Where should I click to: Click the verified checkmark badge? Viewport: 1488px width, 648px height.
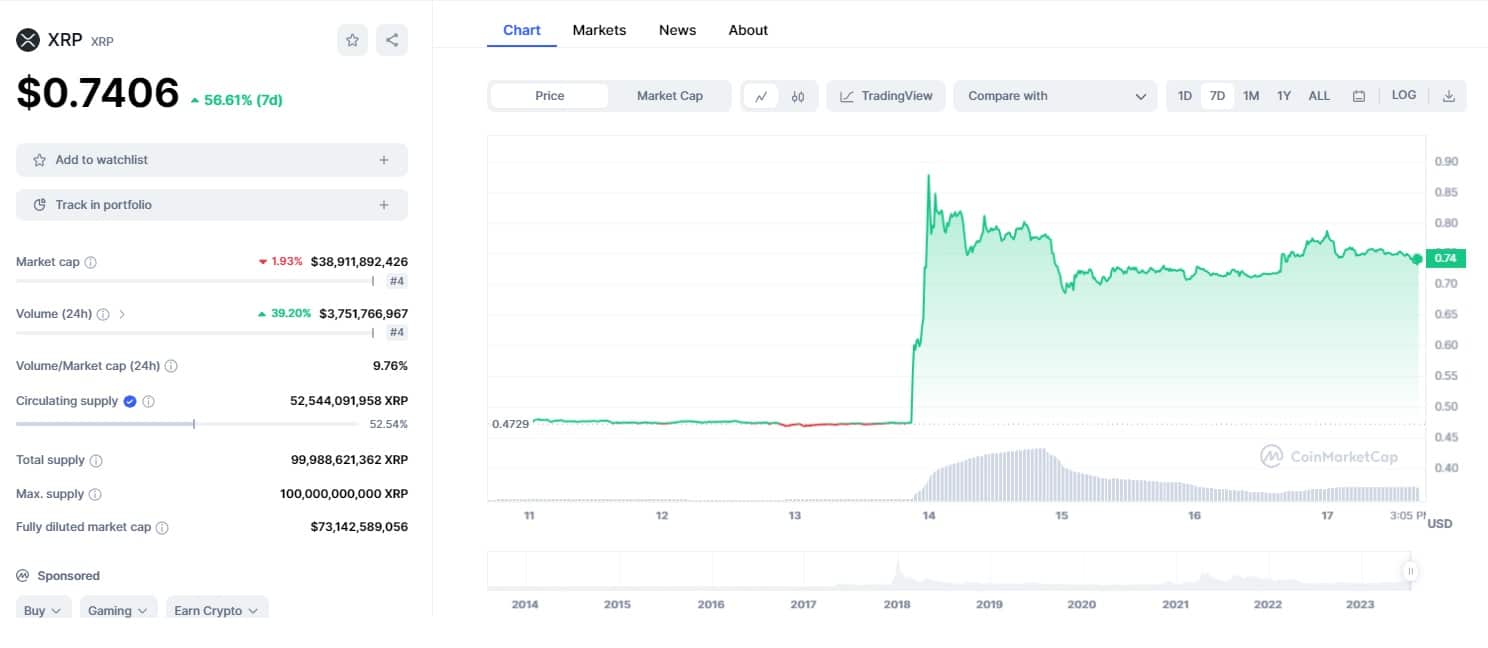point(129,401)
